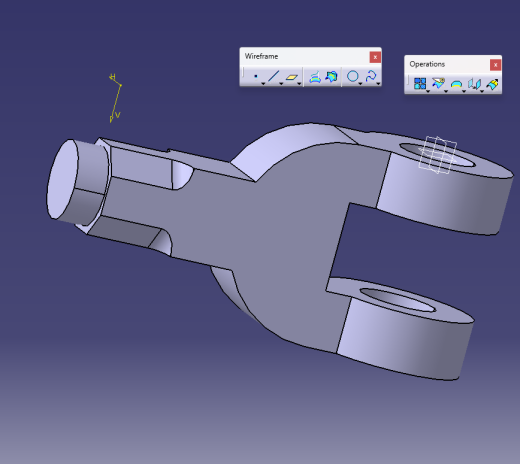This screenshot has width=520, height=464.
Task: Expand the Spline tool flyout arrow
Action: coord(378,84)
